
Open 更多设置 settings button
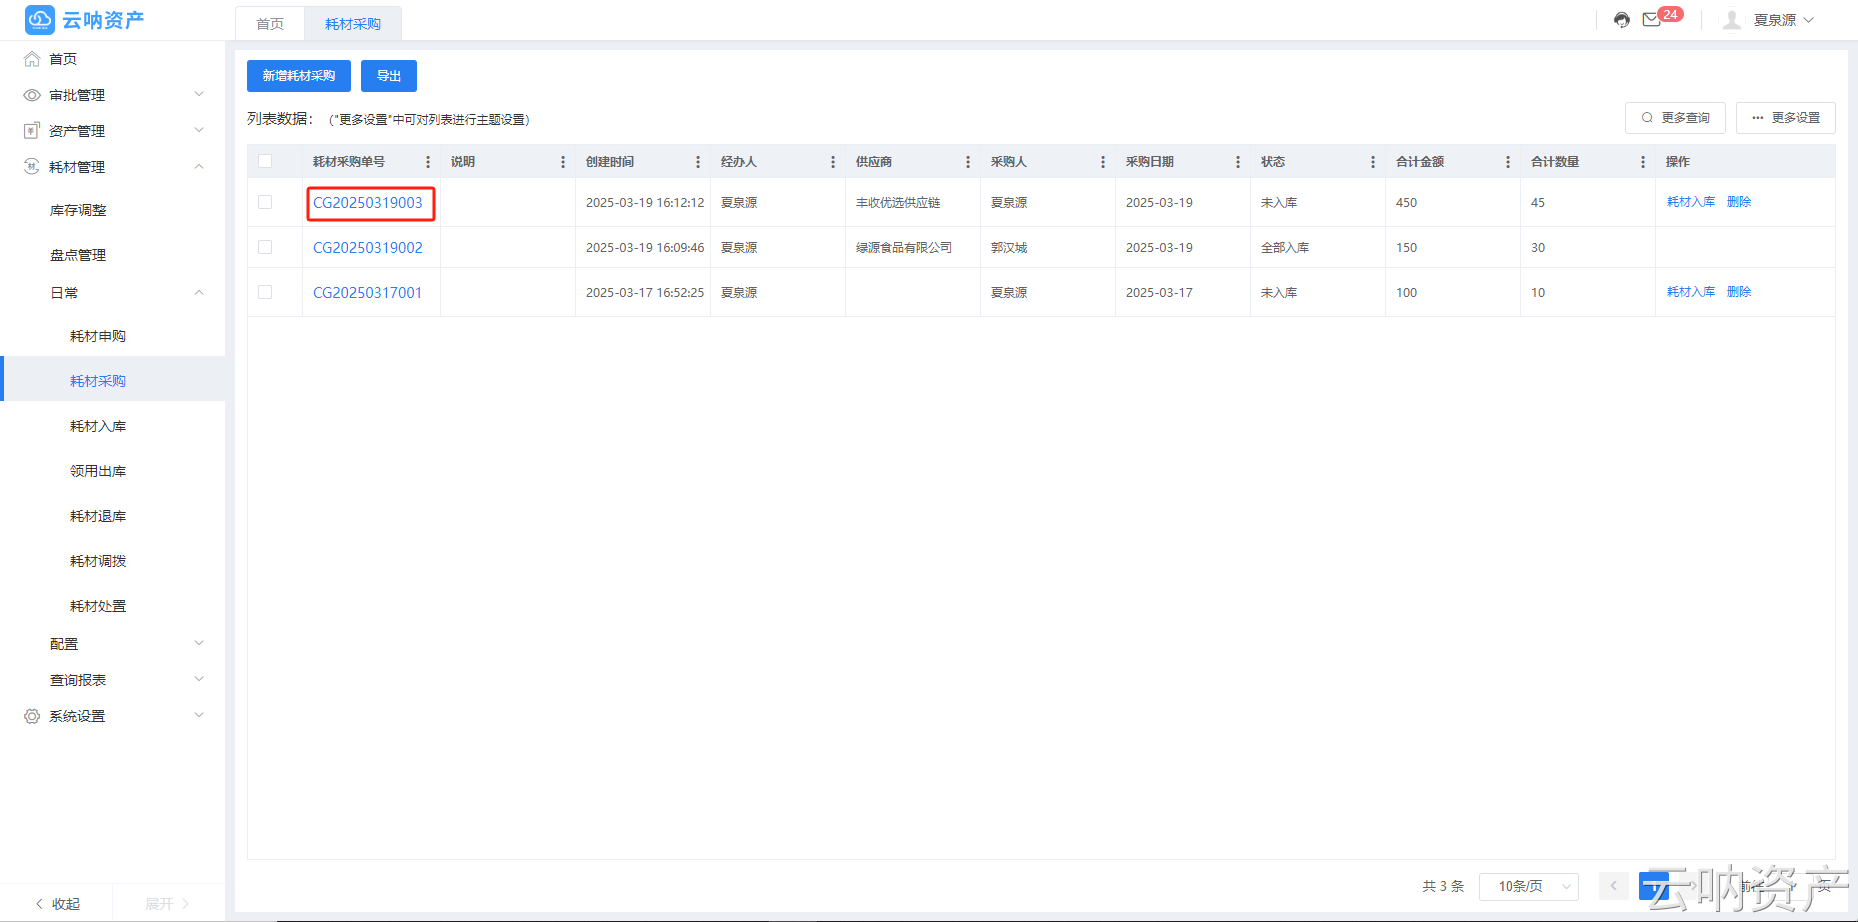(1786, 118)
